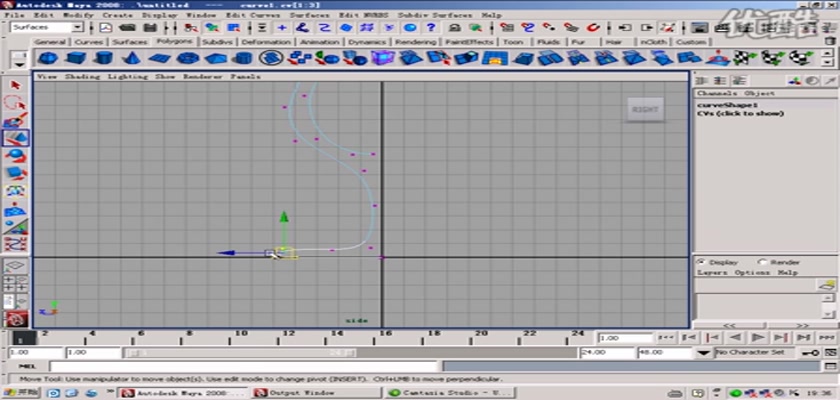Click the checkered sphere shelf icon
The width and height of the screenshot is (840, 400).
[801, 57]
